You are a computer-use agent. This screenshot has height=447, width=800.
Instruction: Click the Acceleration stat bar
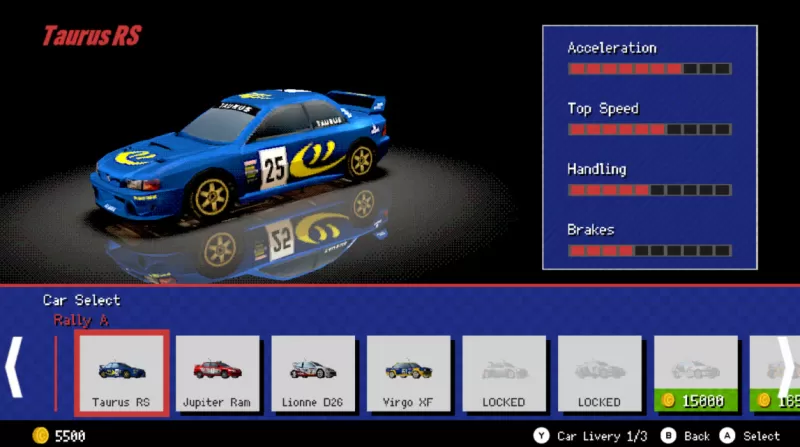coord(649,69)
